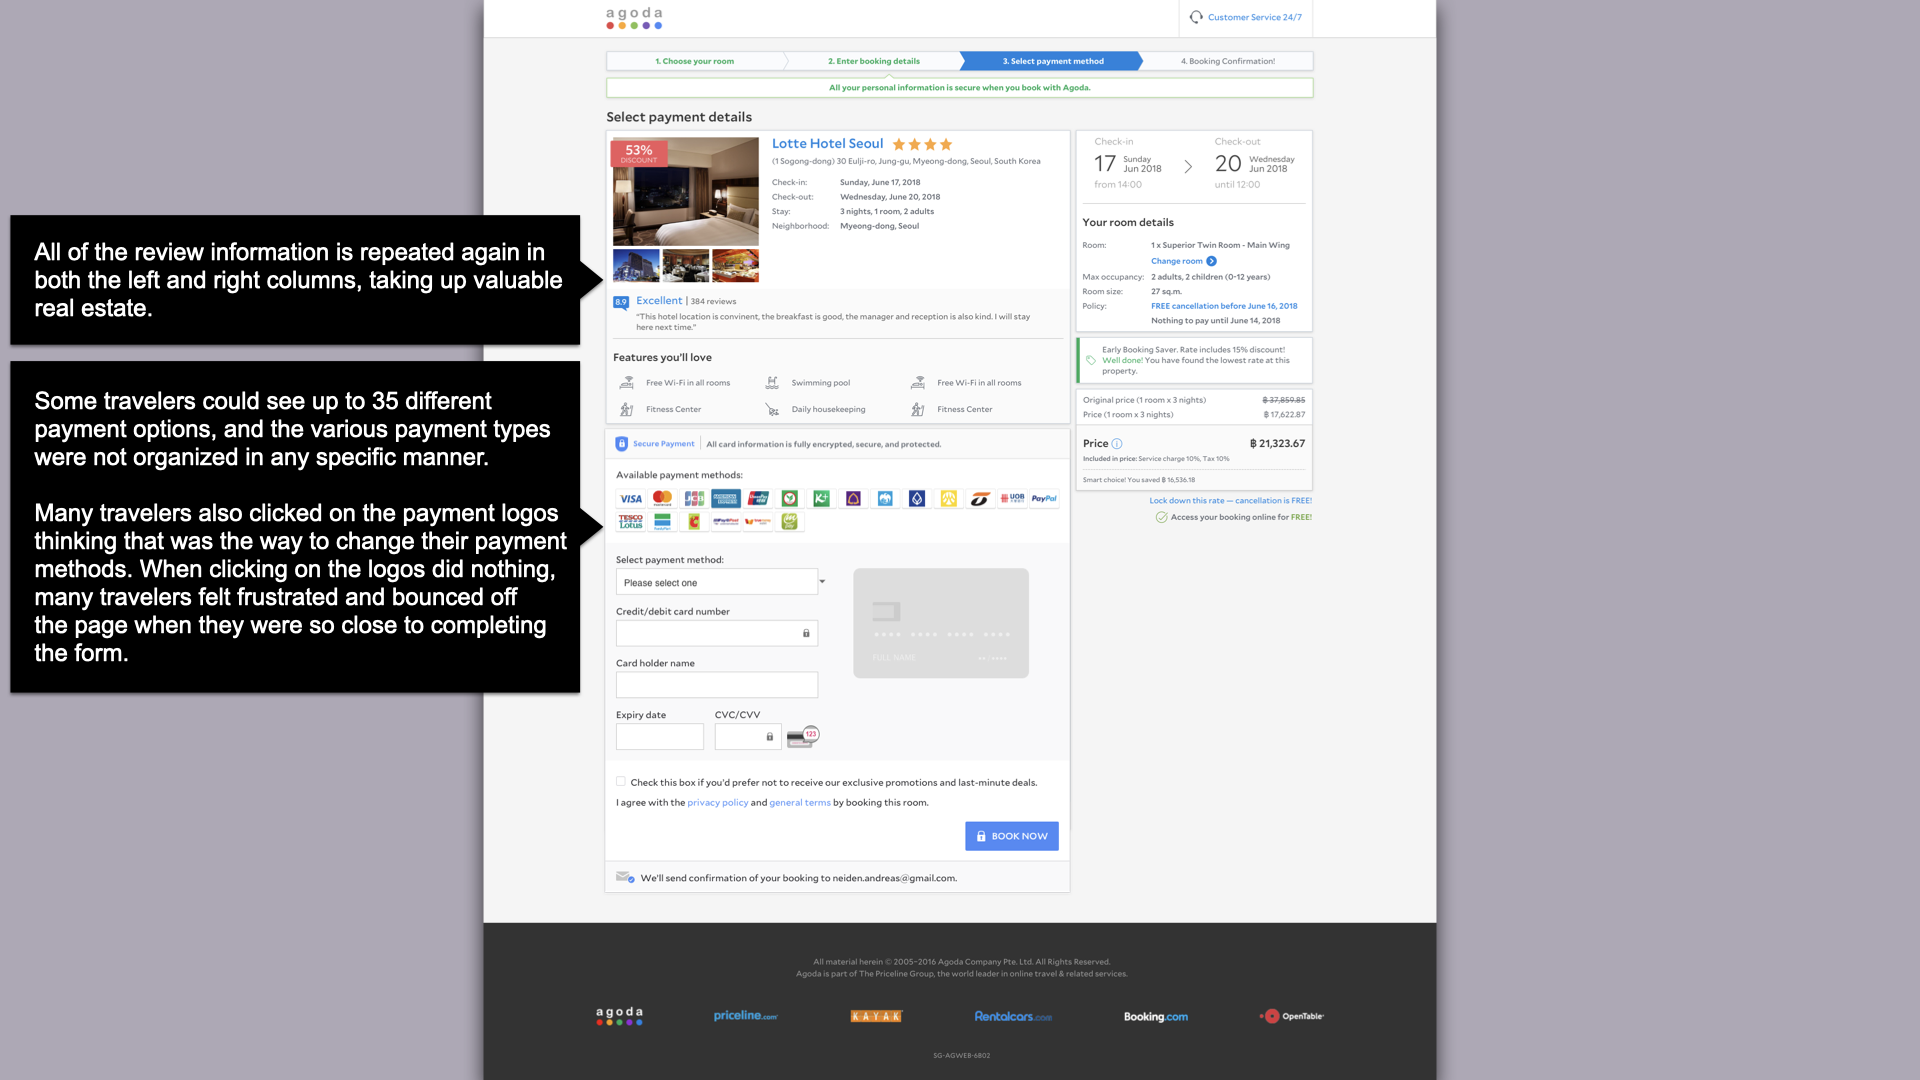
Task: Click the Agoda logo in the header
Action: pyautogui.click(x=634, y=18)
